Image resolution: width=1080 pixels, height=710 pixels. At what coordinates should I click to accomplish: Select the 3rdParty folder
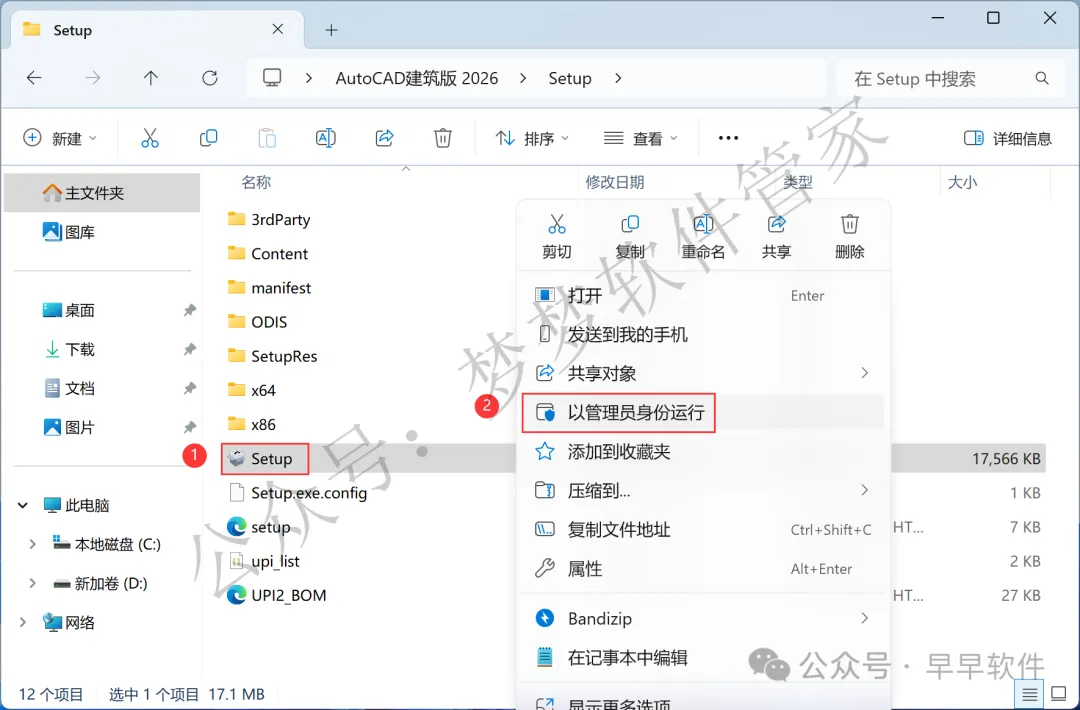[269, 220]
